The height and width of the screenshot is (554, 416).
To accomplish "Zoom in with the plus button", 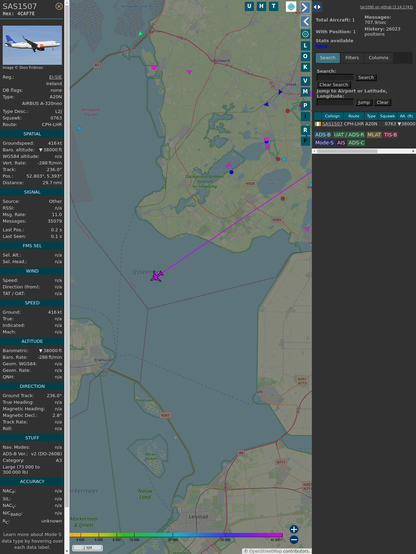I will click(294, 529).
